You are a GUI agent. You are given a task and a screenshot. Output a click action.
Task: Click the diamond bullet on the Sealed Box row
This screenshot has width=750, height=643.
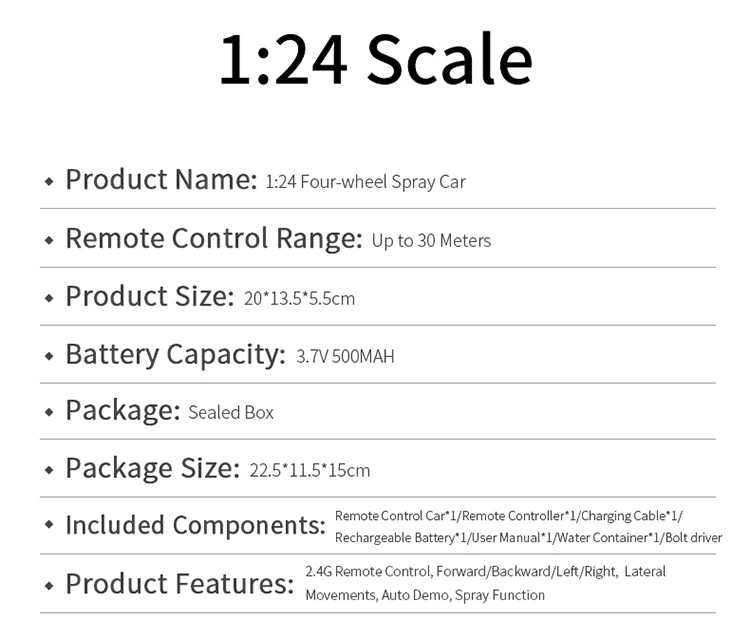coord(48,412)
